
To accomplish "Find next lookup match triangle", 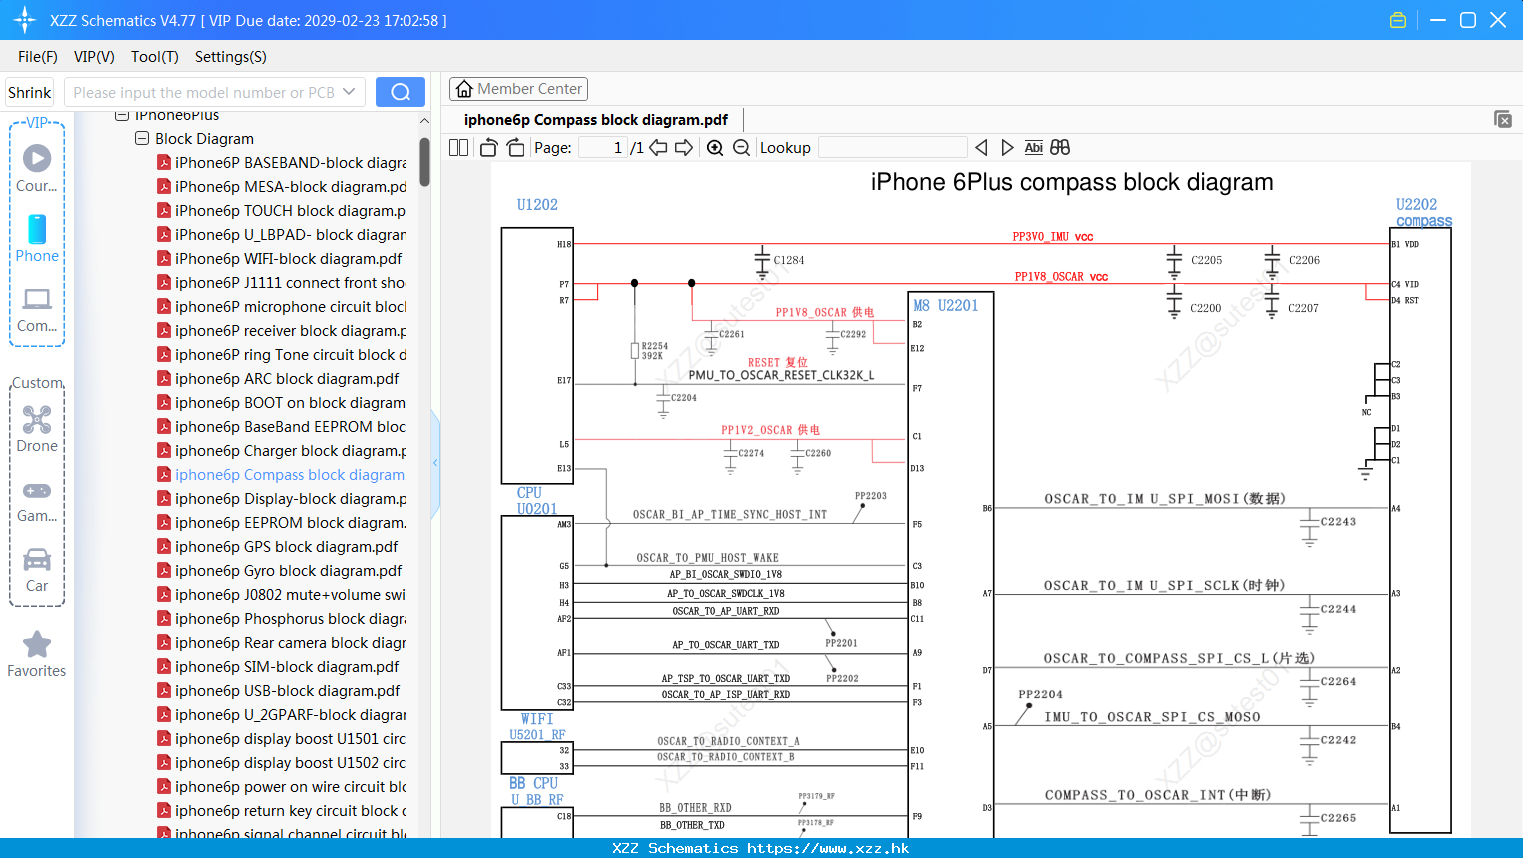I will pos(1007,147).
